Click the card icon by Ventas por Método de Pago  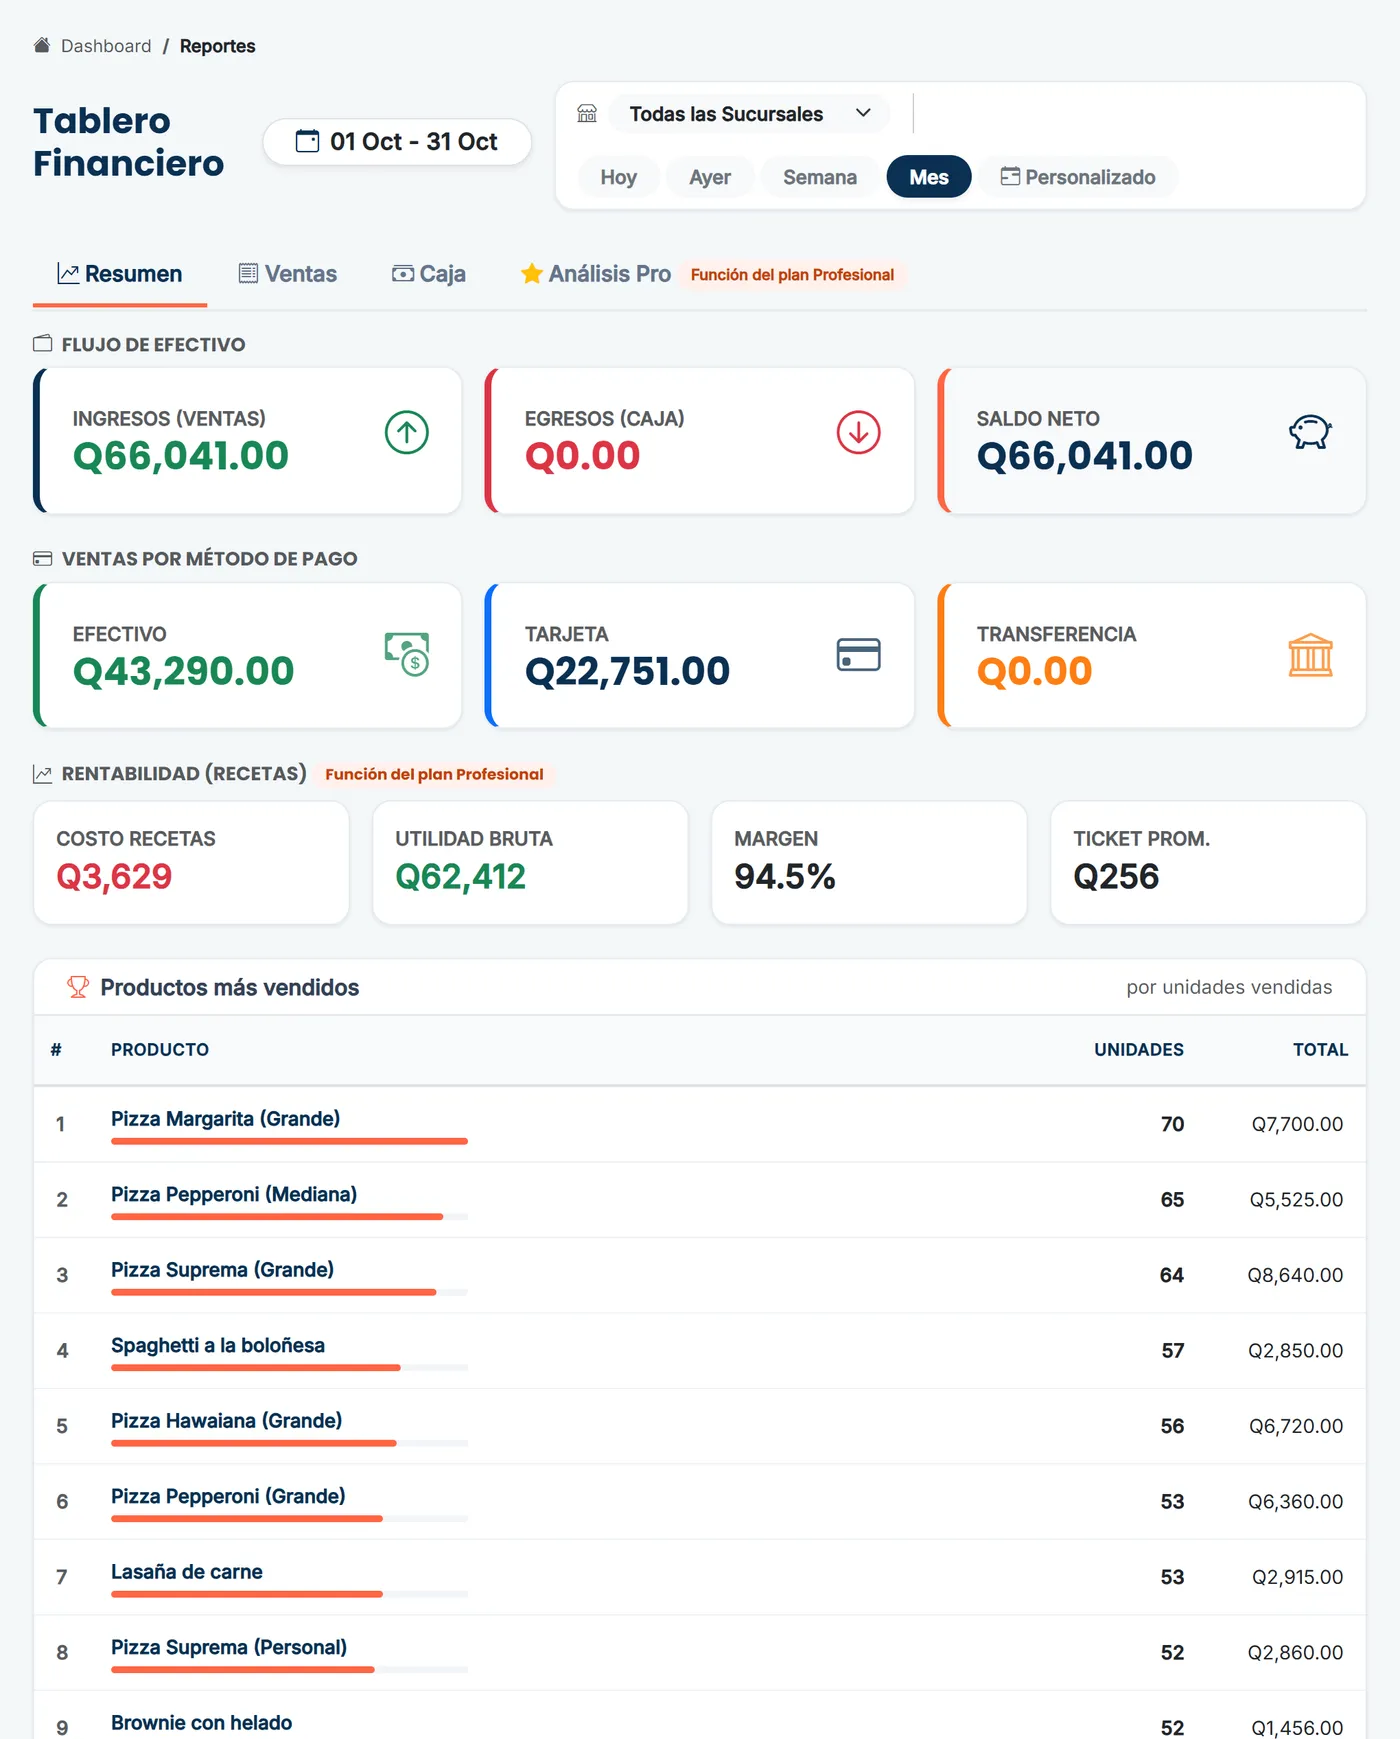[x=43, y=558]
